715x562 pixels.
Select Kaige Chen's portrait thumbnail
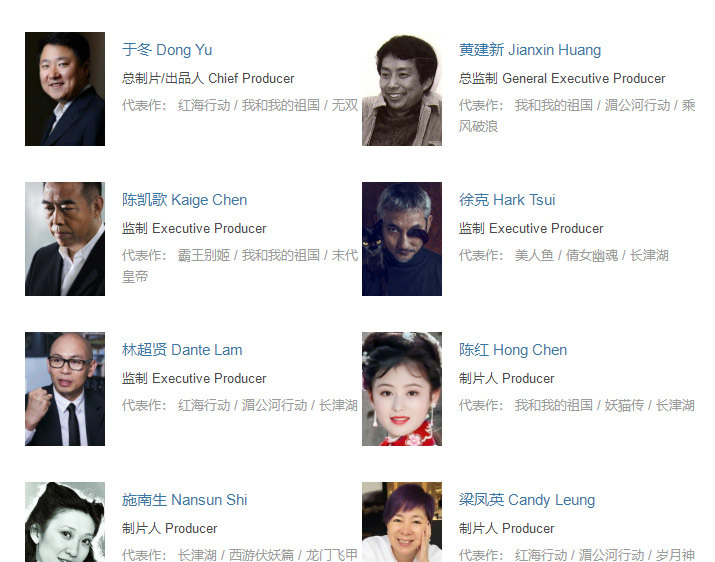pos(65,239)
